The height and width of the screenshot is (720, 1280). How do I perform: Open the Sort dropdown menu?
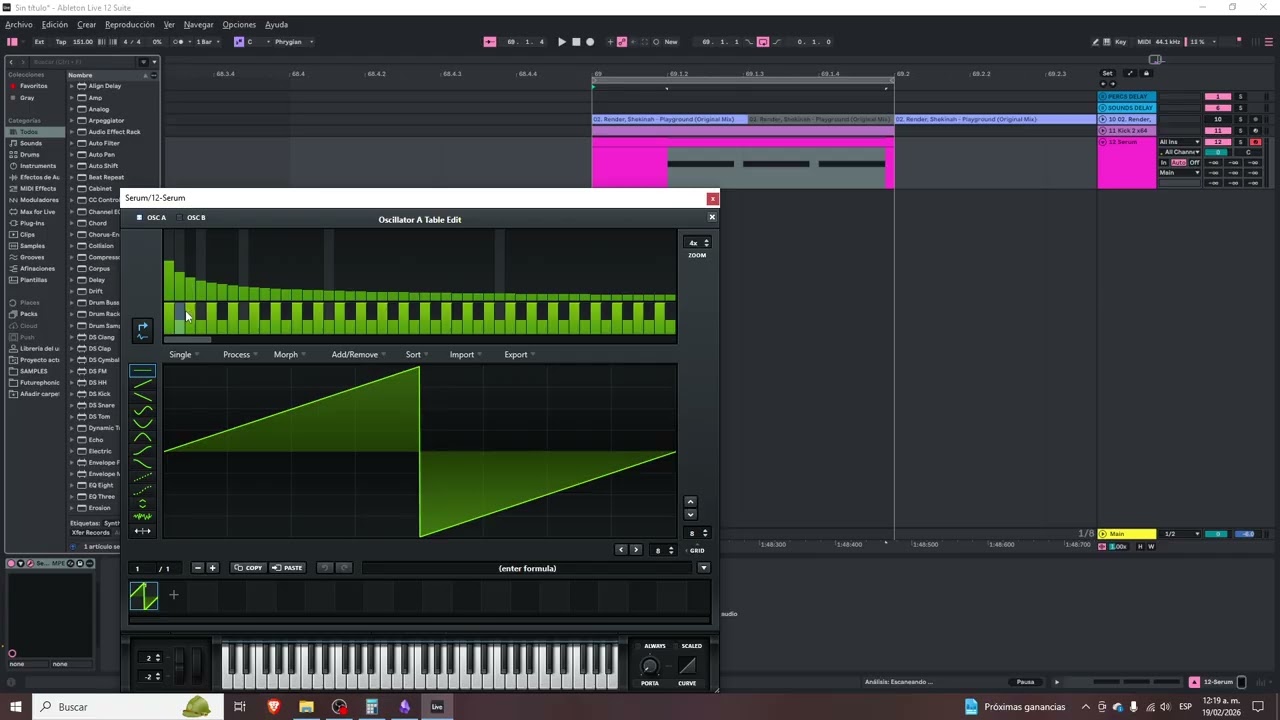[416, 354]
